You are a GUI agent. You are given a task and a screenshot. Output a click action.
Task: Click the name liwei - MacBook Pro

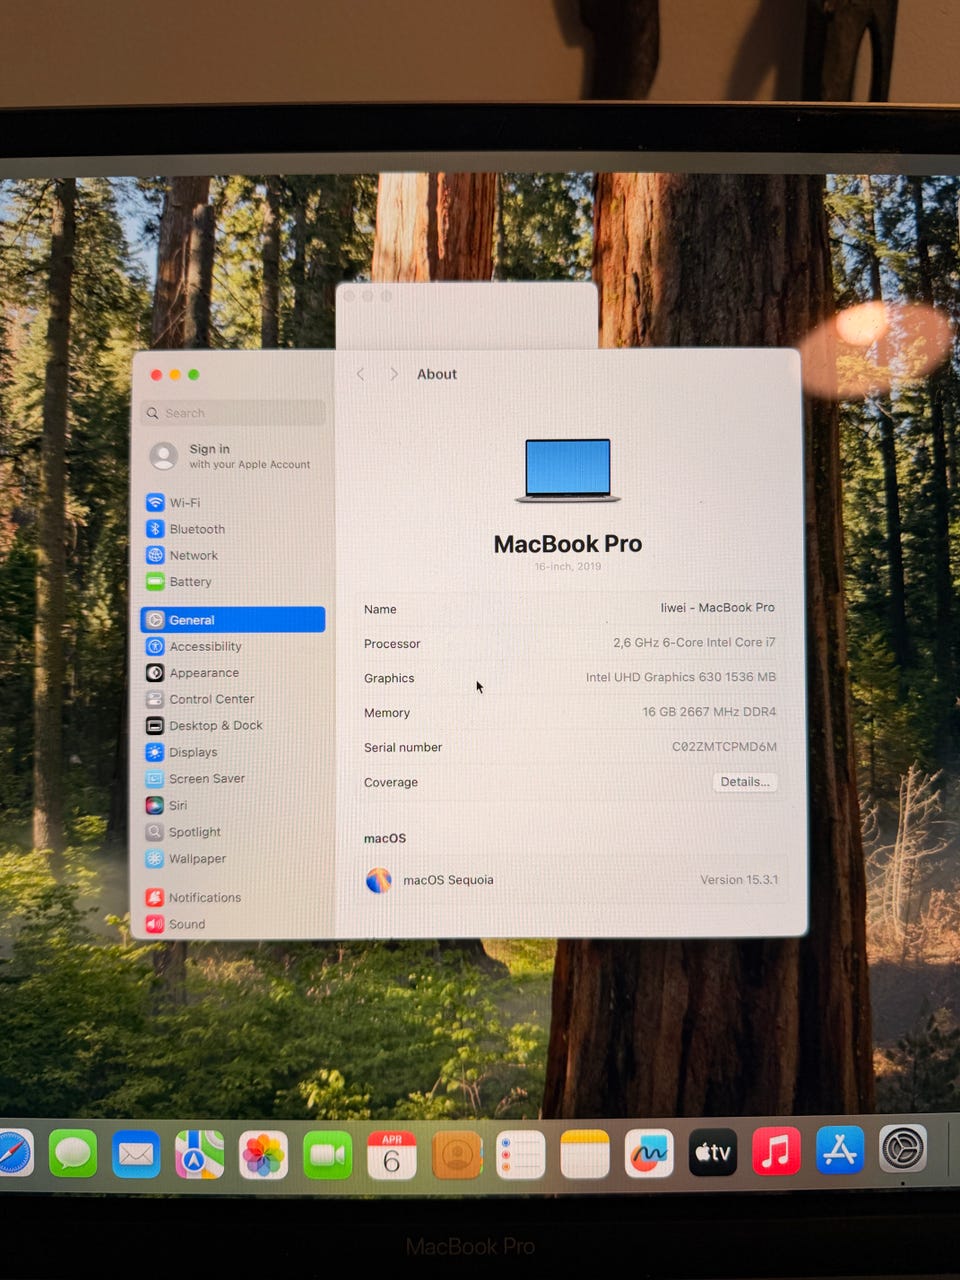[x=718, y=607]
